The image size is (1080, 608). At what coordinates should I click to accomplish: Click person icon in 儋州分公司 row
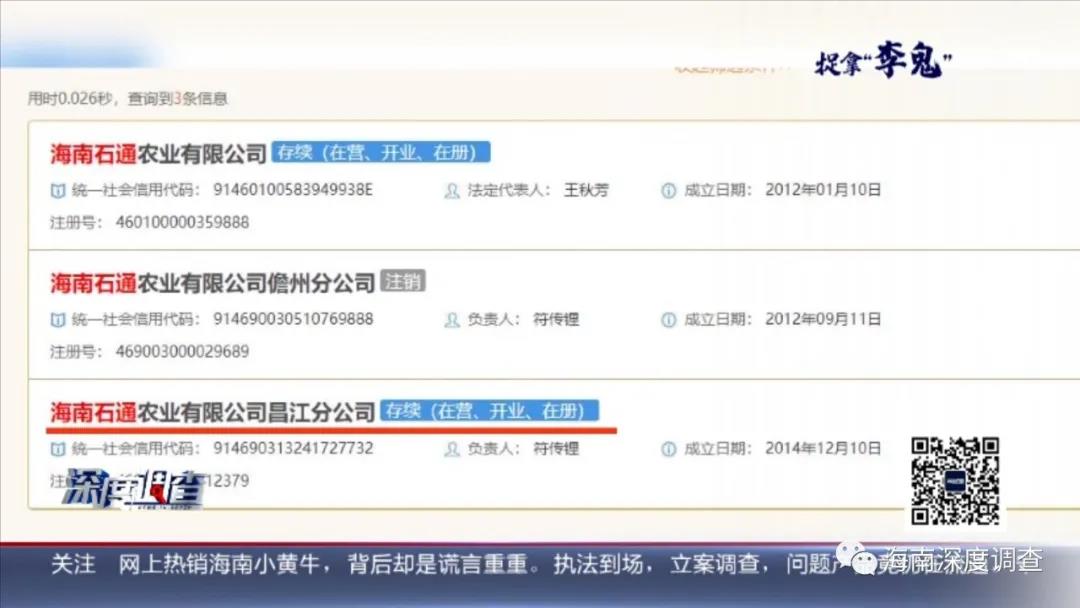tap(452, 320)
